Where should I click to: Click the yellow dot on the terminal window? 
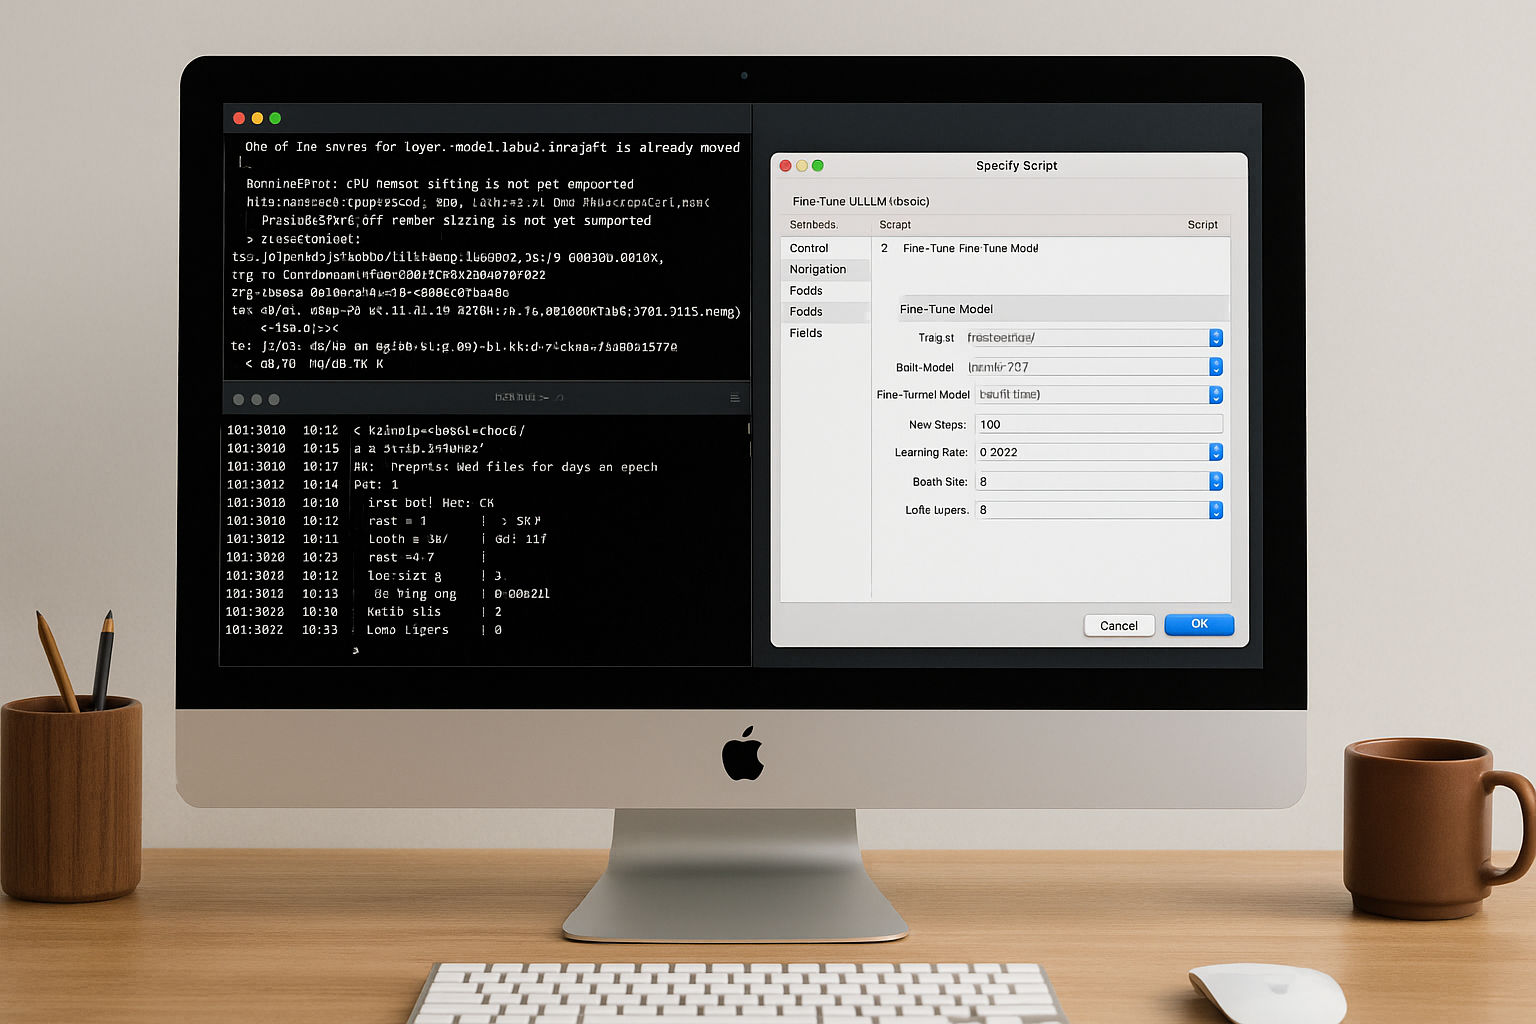[x=257, y=117]
